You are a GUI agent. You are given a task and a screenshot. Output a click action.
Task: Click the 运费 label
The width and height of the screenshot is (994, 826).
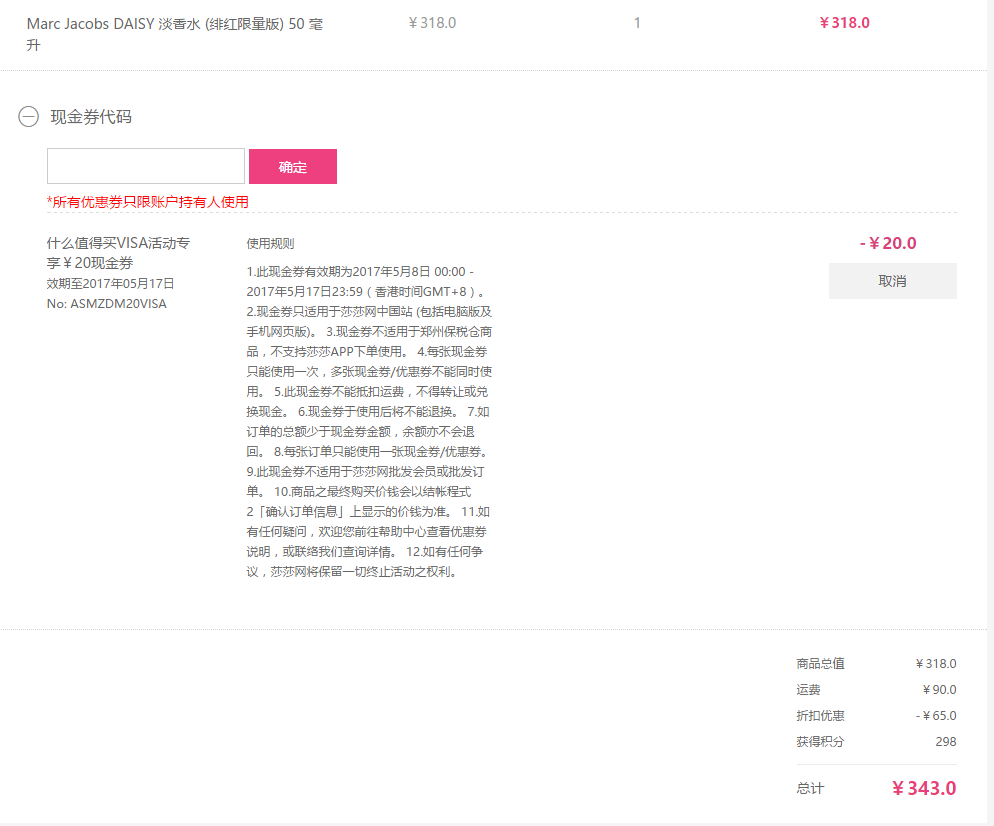(x=808, y=690)
